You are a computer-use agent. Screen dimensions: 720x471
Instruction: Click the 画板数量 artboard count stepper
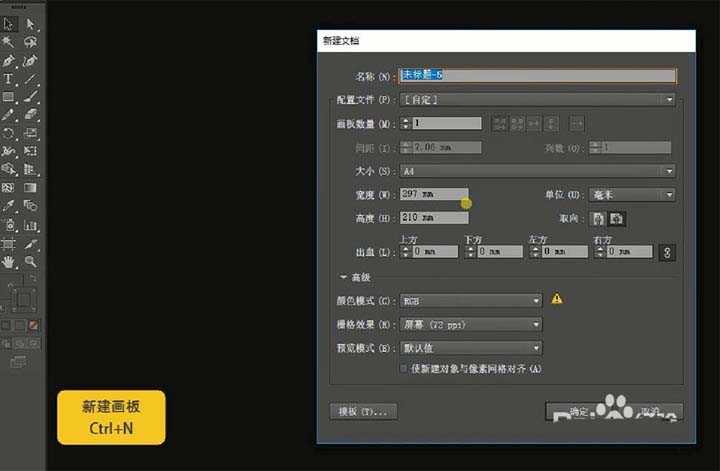click(x=405, y=123)
